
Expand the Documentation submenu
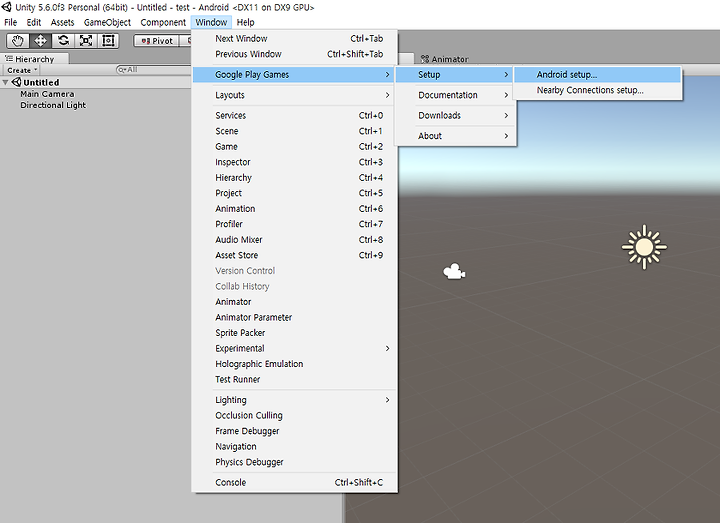pyautogui.click(x=455, y=95)
